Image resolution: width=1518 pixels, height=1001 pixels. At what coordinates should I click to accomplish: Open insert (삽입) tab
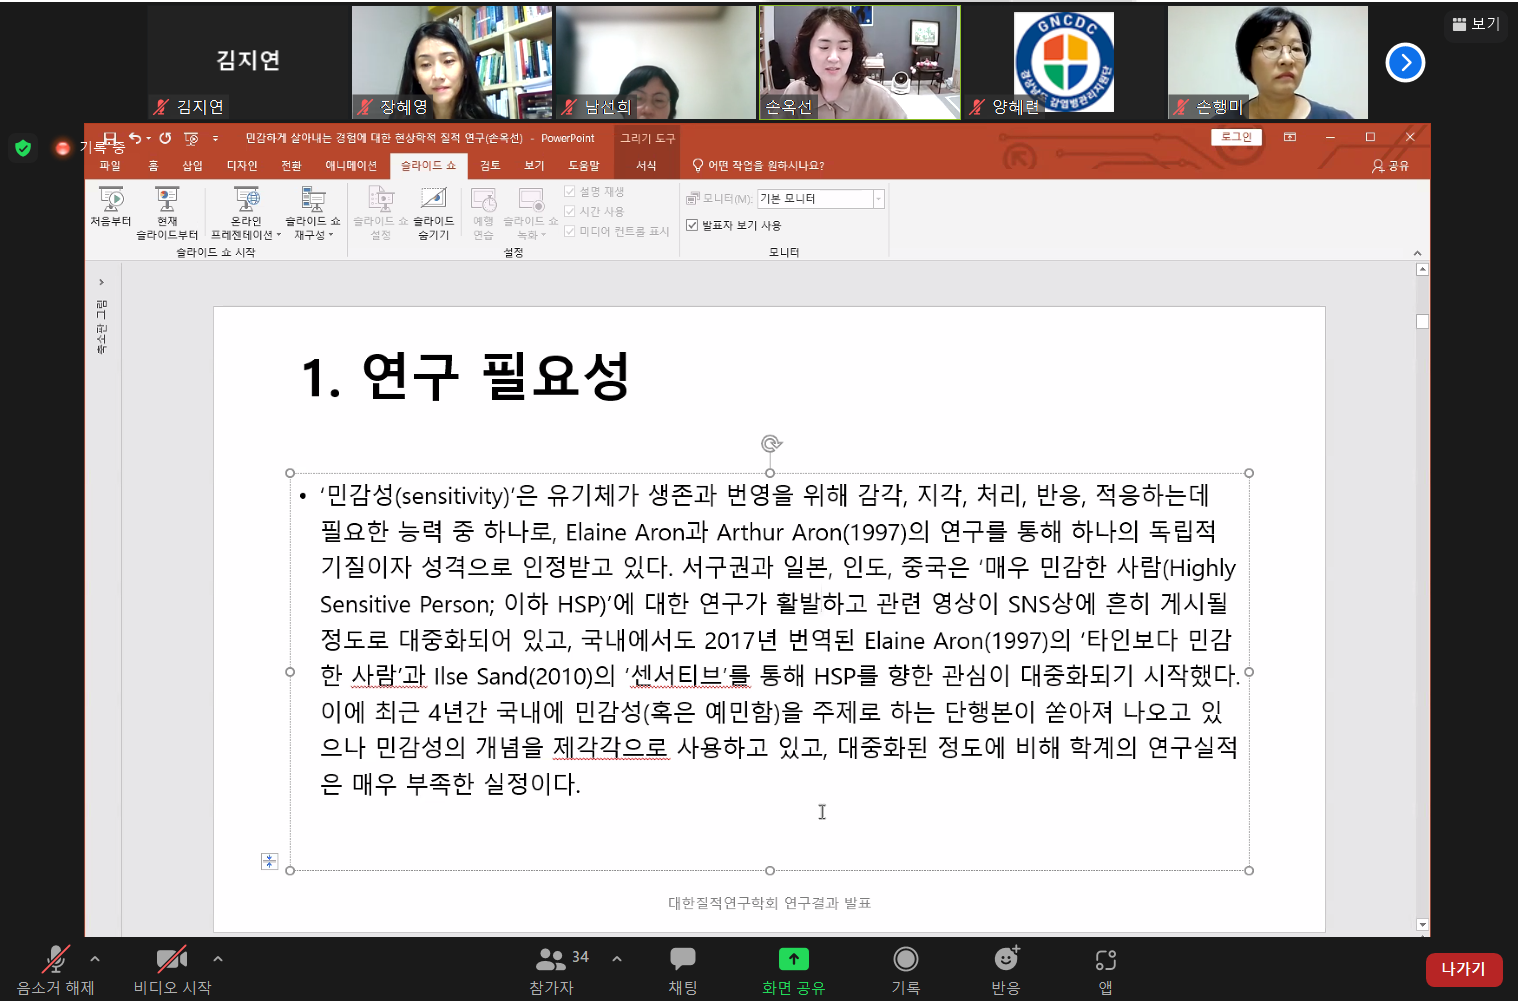(192, 166)
